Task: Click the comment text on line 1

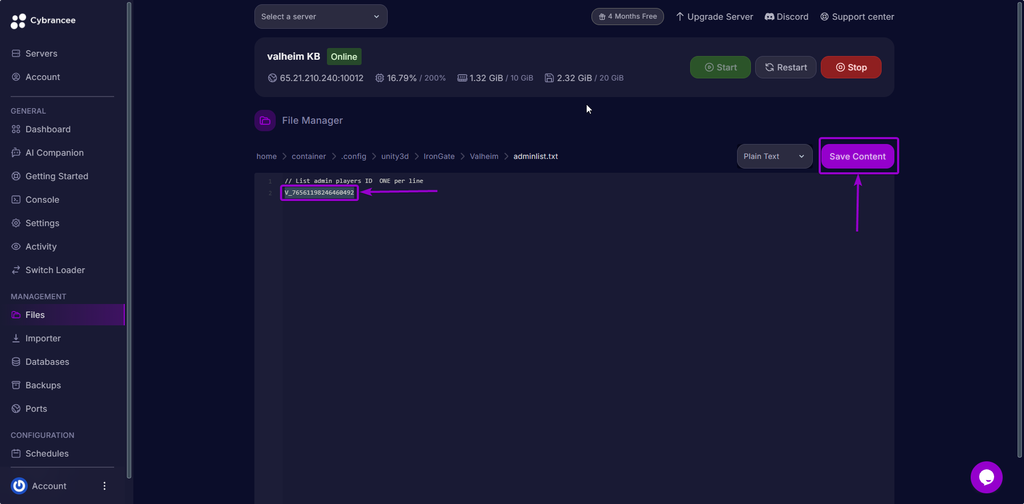Action: click(354, 181)
